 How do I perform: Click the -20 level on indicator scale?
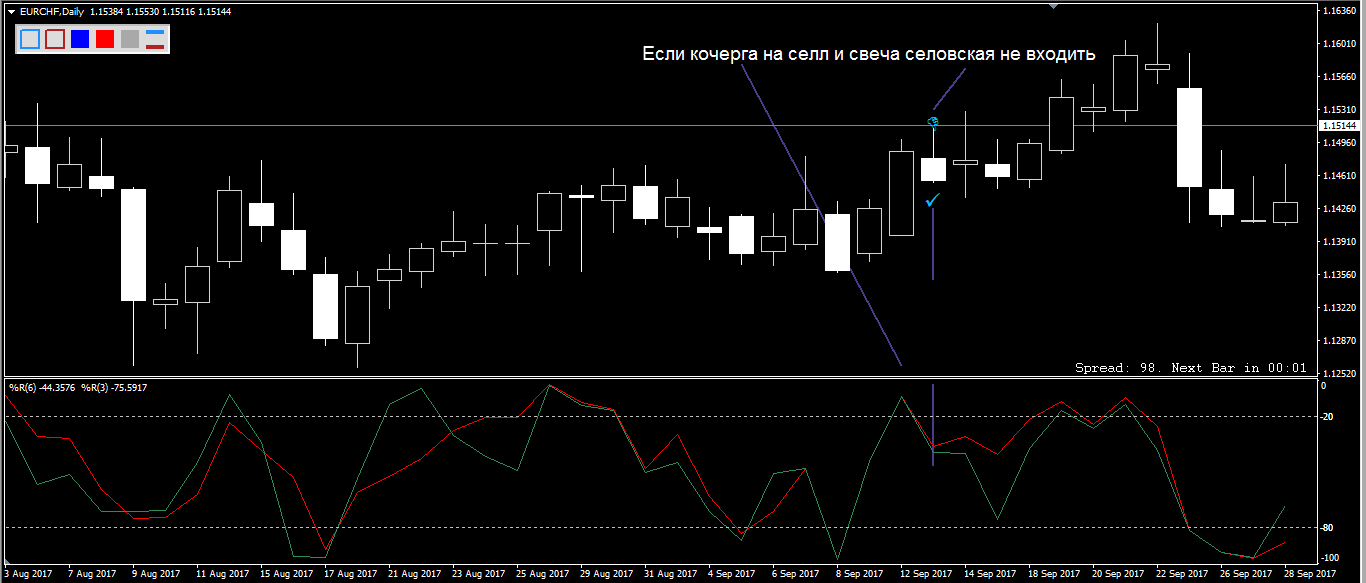click(1328, 416)
